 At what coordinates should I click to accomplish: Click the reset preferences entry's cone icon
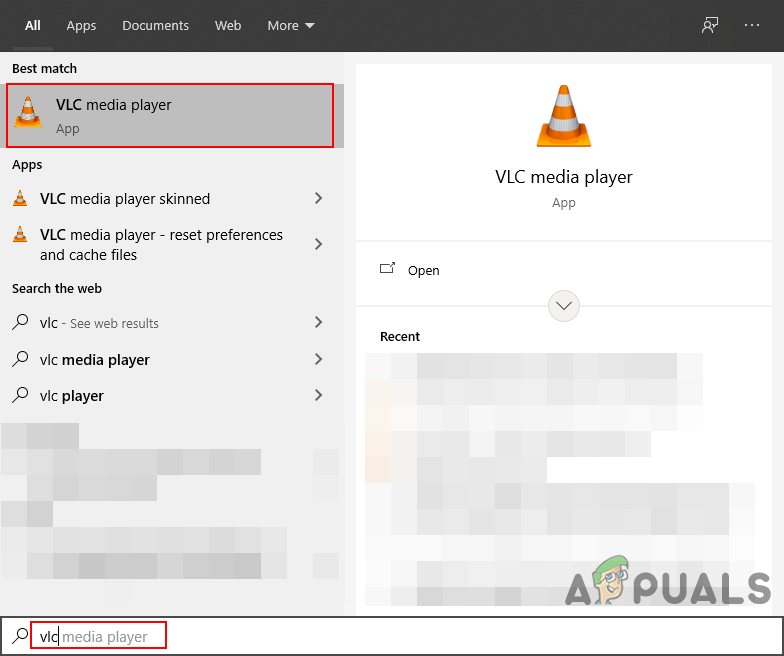point(20,234)
